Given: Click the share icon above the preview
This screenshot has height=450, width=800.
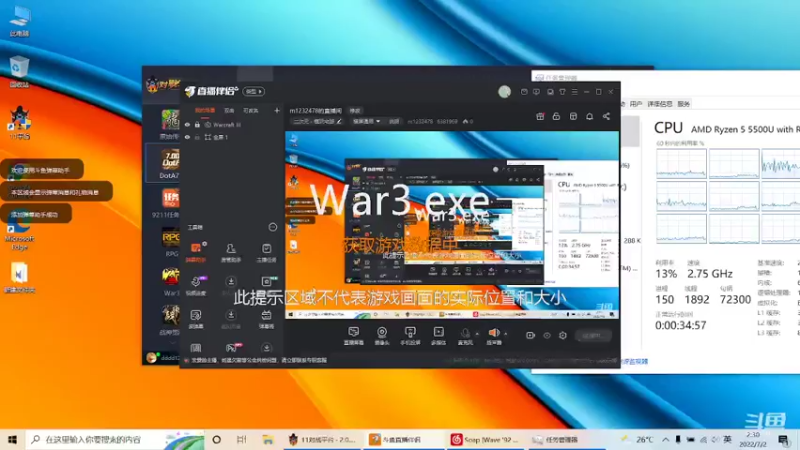Looking at the screenshot, I should (x=606, y=116).
